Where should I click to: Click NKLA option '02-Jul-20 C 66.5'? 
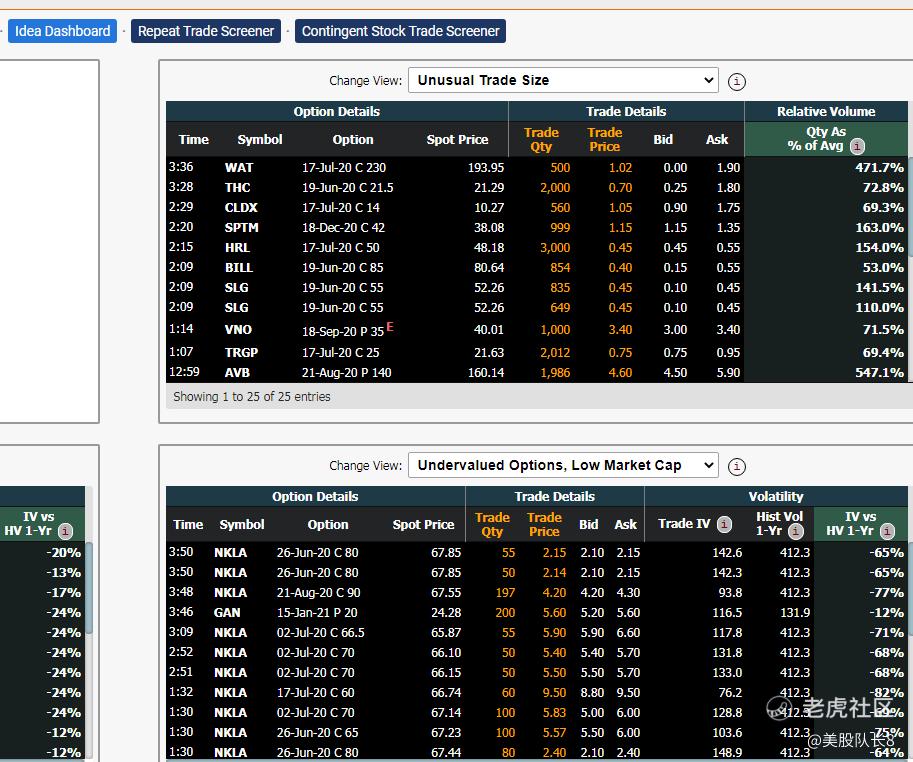tap(320, 633)
